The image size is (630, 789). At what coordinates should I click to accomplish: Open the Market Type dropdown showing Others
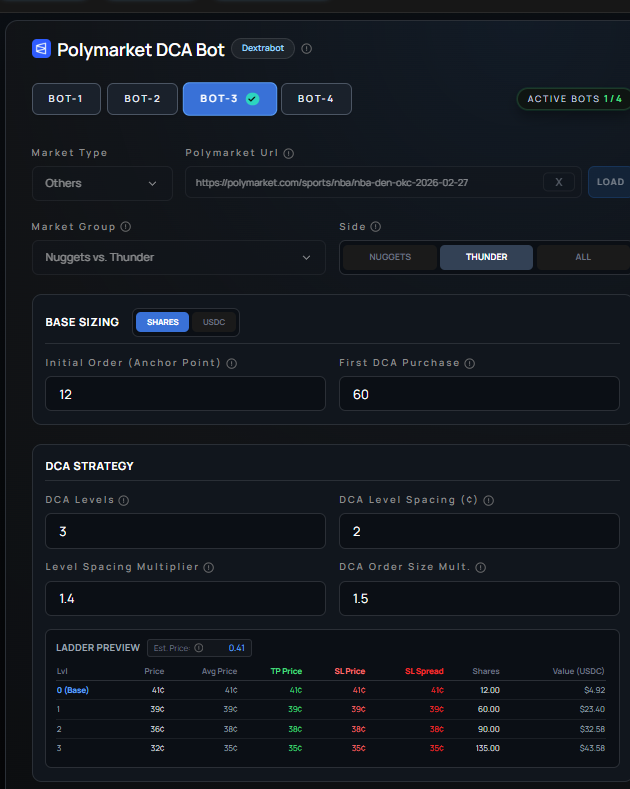pyautogui.click(x=102, y=183)
